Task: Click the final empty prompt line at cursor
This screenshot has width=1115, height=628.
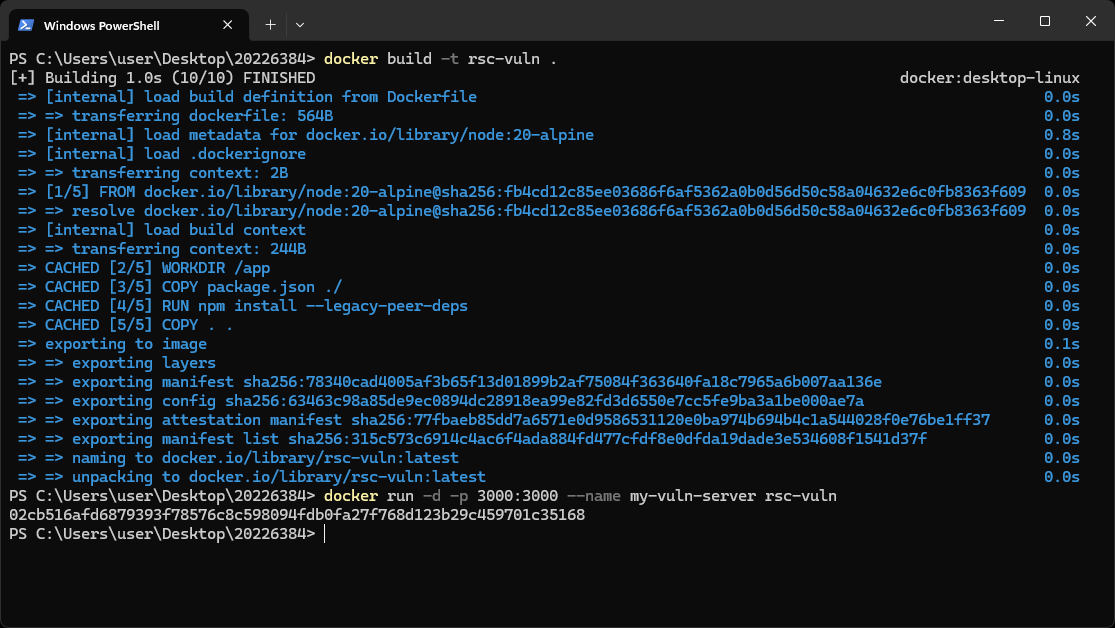Action: pos(167,534)
